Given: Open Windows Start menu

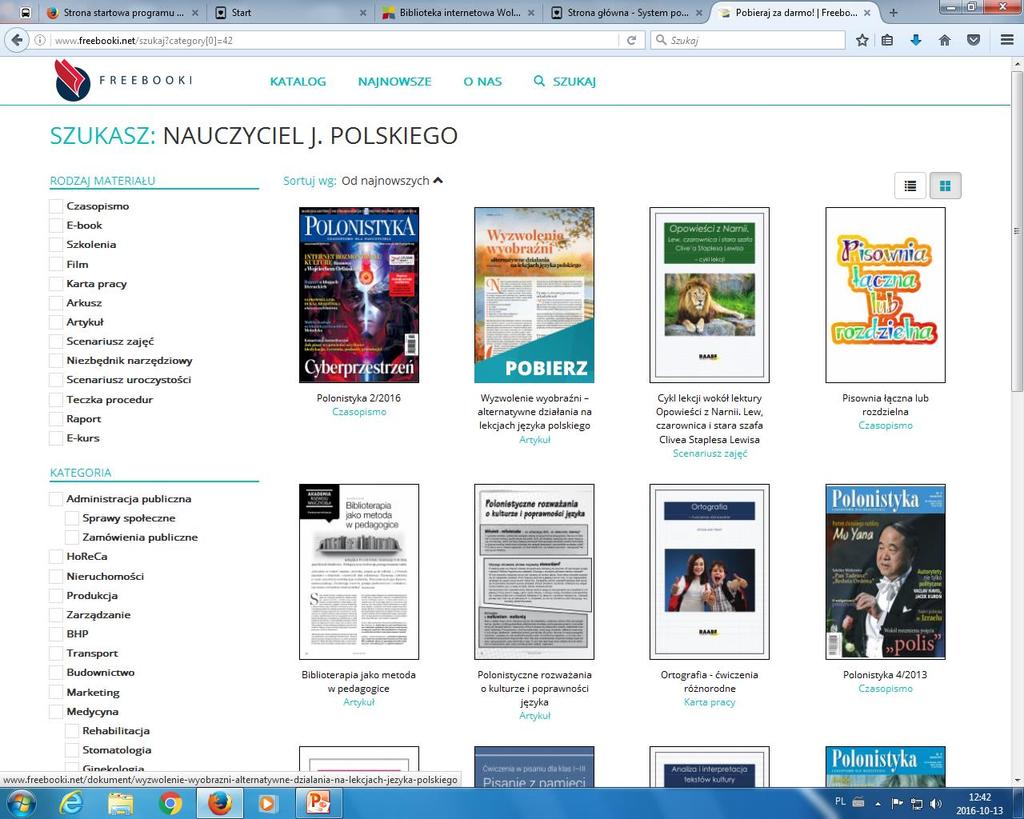Looking at the screenshot, I should pyautogui.click(x=21, y=803).
